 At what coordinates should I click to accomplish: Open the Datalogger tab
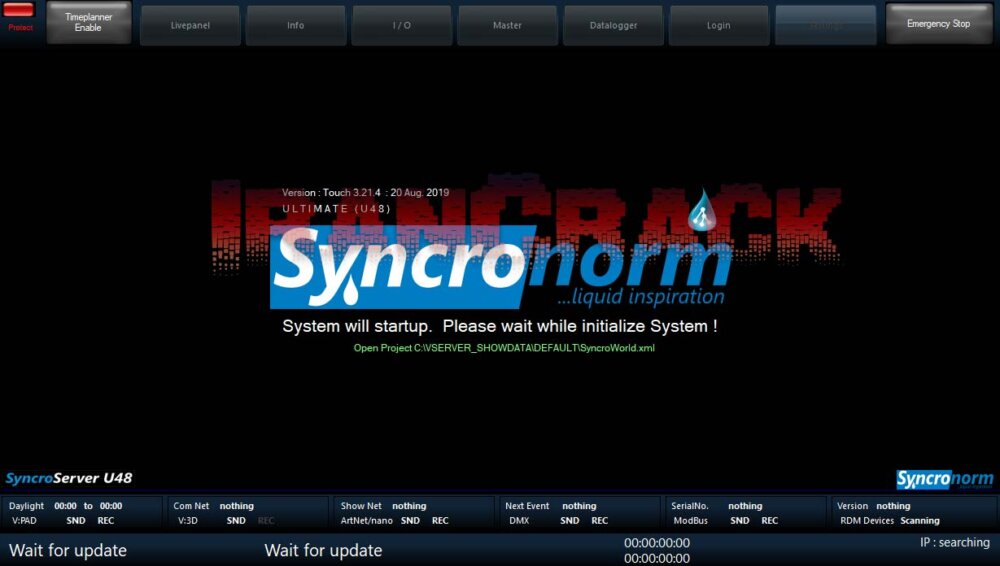pyautogui.click(x=614, y=26)
